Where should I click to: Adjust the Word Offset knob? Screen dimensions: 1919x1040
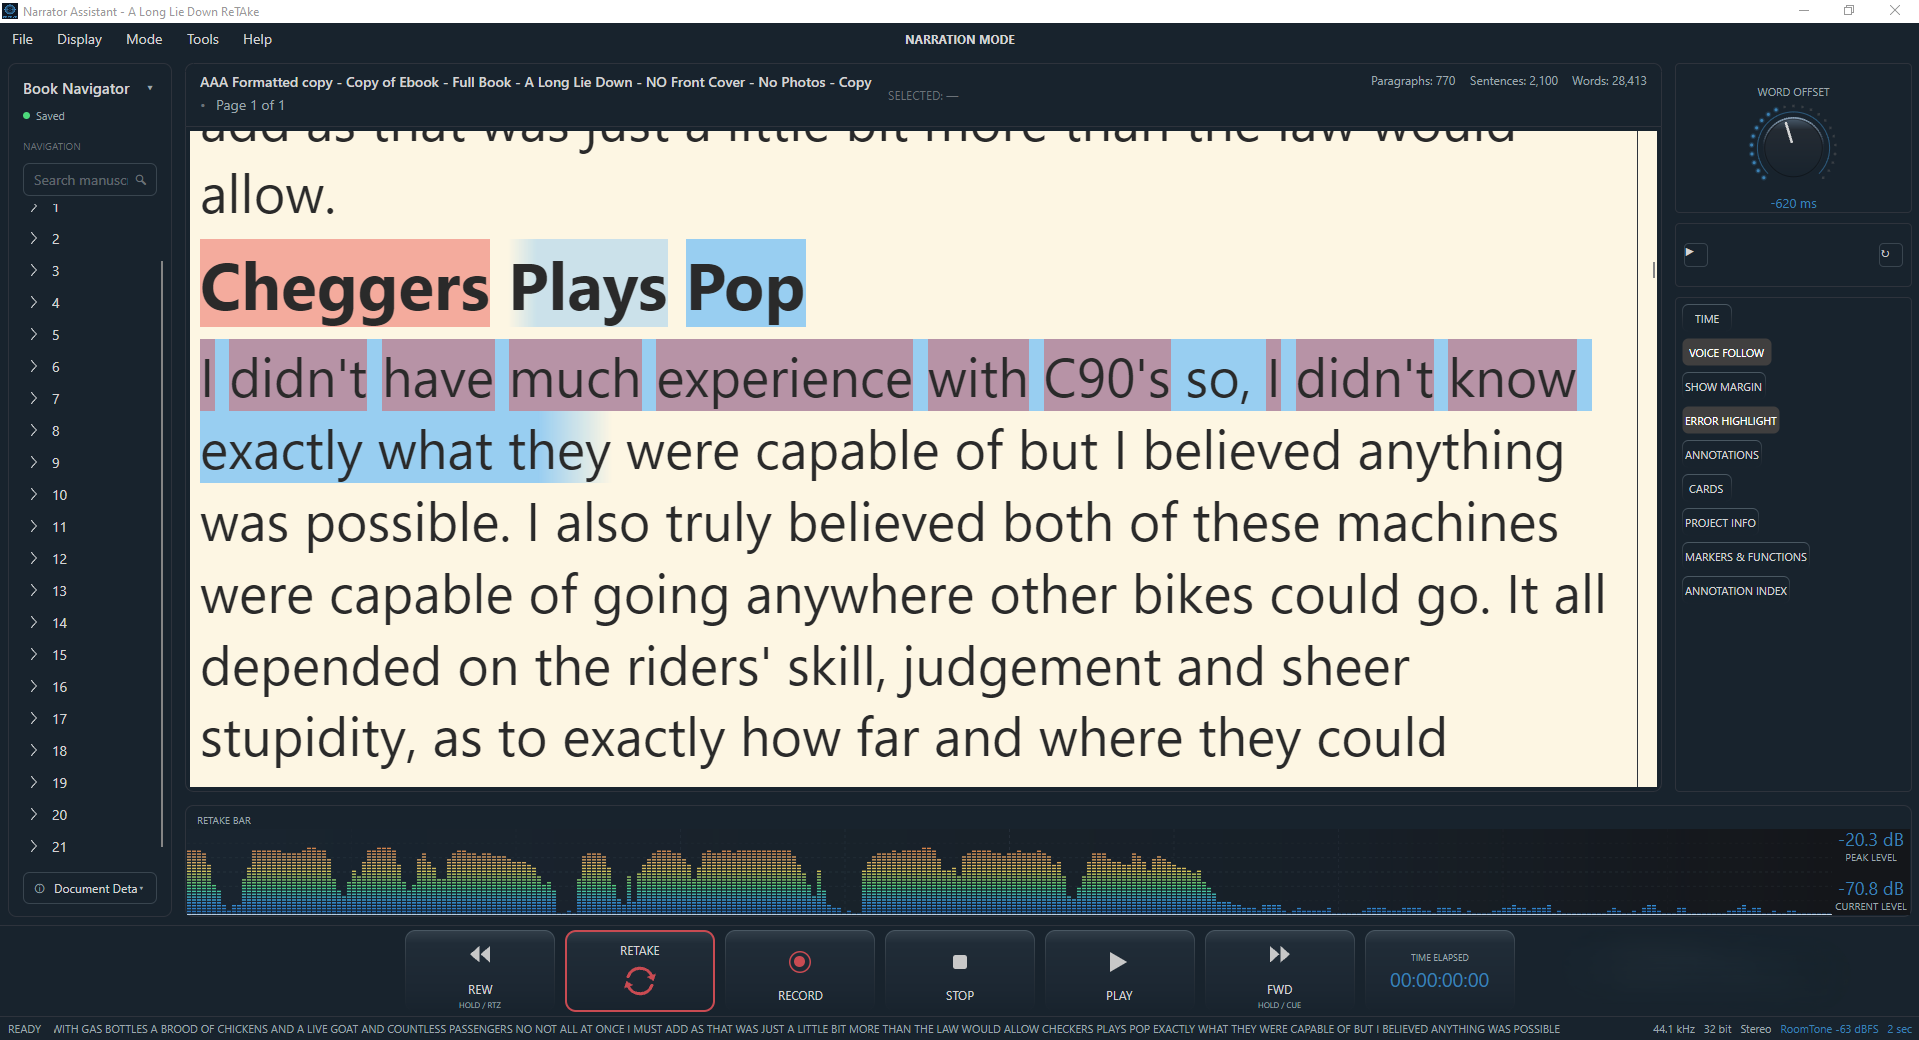pos(1793,147)
